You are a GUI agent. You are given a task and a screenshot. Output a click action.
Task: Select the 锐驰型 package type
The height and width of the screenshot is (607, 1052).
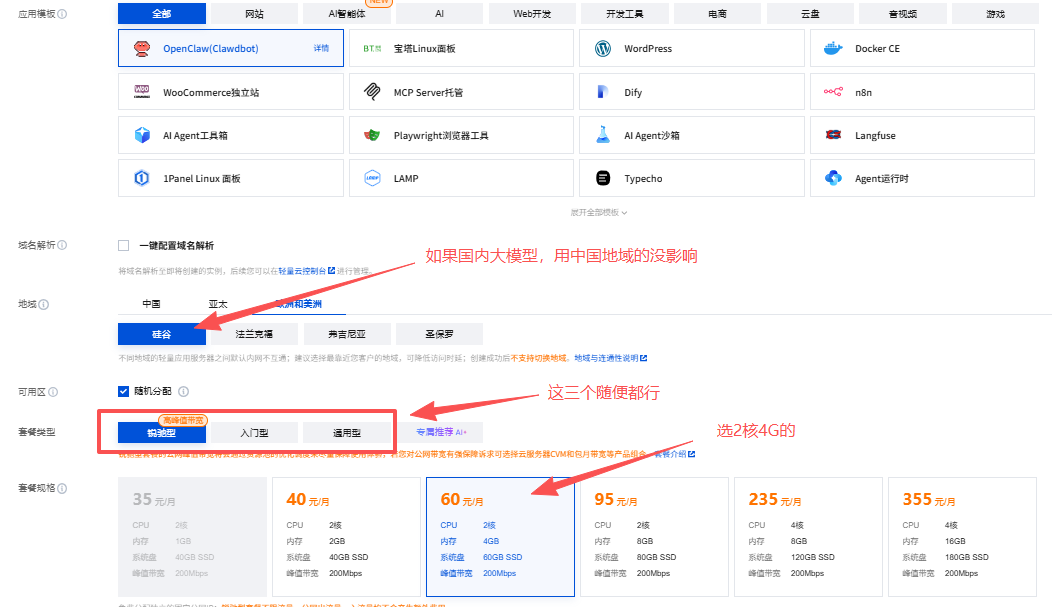162,433
